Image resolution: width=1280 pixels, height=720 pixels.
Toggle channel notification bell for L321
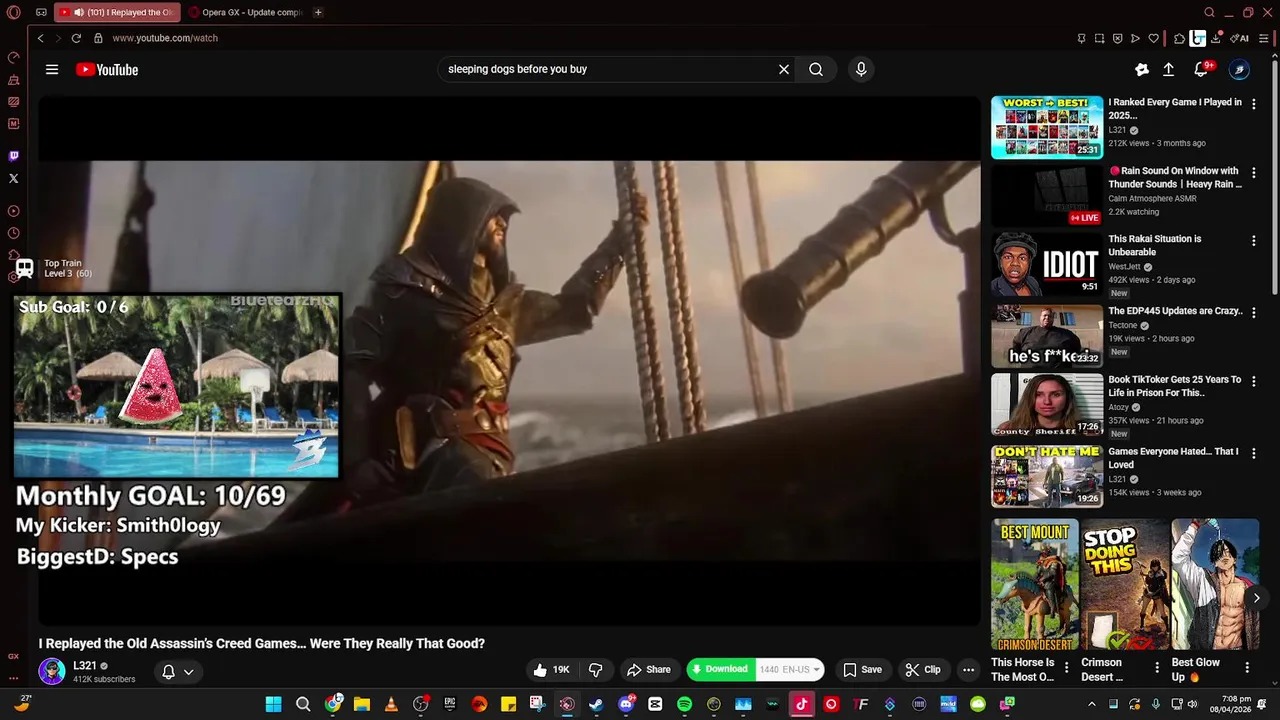pos(168,672)
